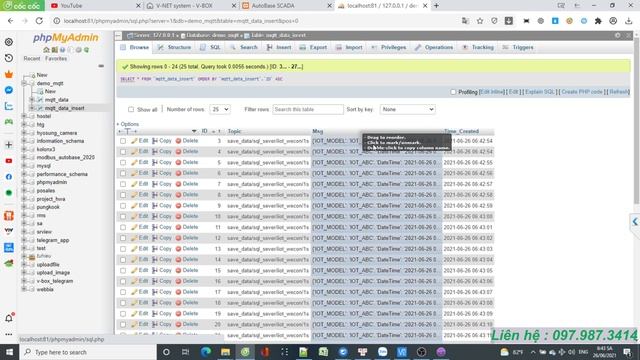640x360 pixels.
Task: Open Sort by key dropdown
Action: [407, 109]
